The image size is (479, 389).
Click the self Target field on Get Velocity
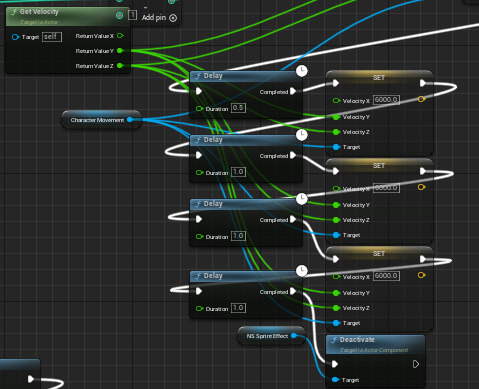(x=52, y=37)
